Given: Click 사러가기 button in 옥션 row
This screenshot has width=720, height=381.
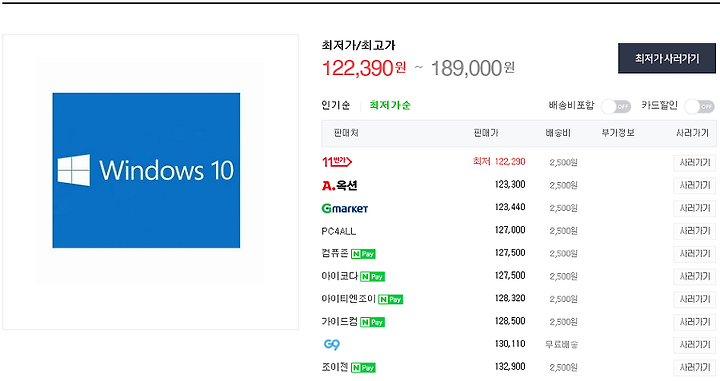Looking at the screenshot, I should tap(695, 185).
